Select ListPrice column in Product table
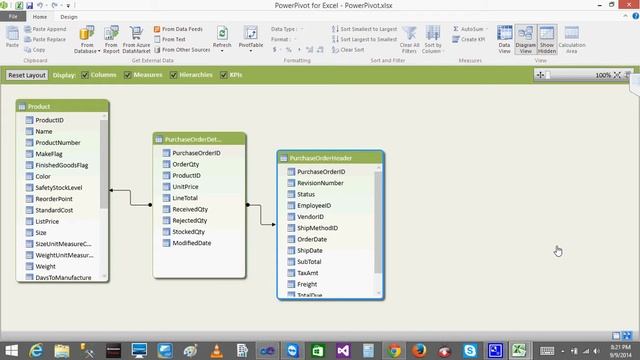 47,221
